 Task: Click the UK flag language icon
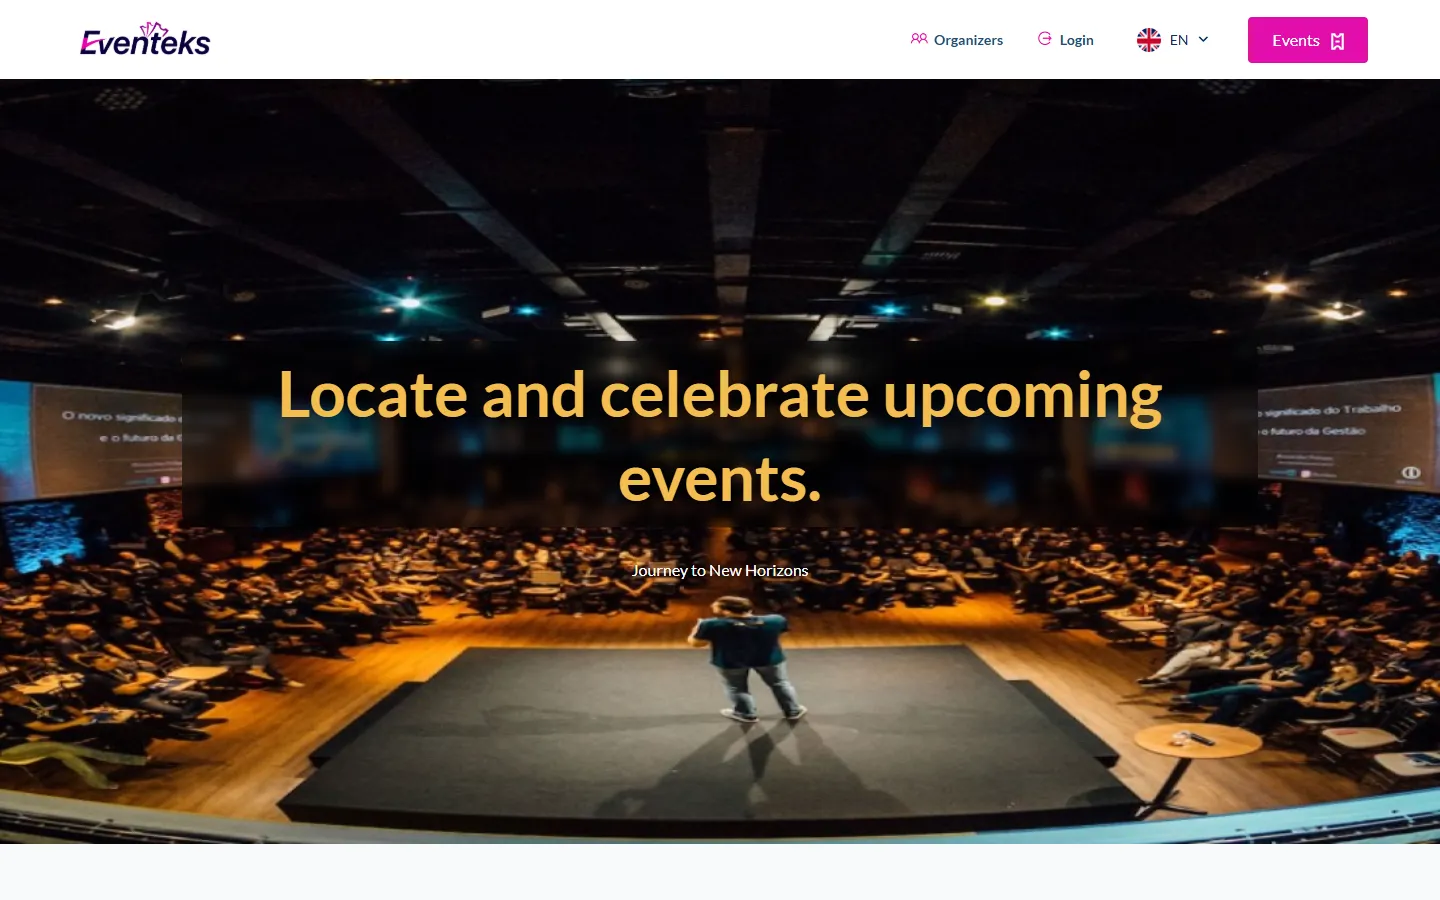1149,40
